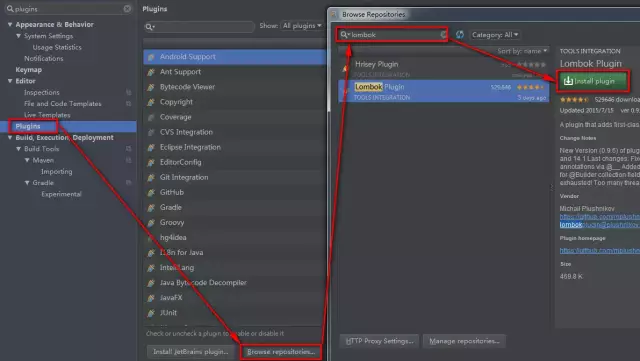This screenshot has height=361, width=640.
Task: Select Keymap in settings tree
Action: (x=29, y=70)
